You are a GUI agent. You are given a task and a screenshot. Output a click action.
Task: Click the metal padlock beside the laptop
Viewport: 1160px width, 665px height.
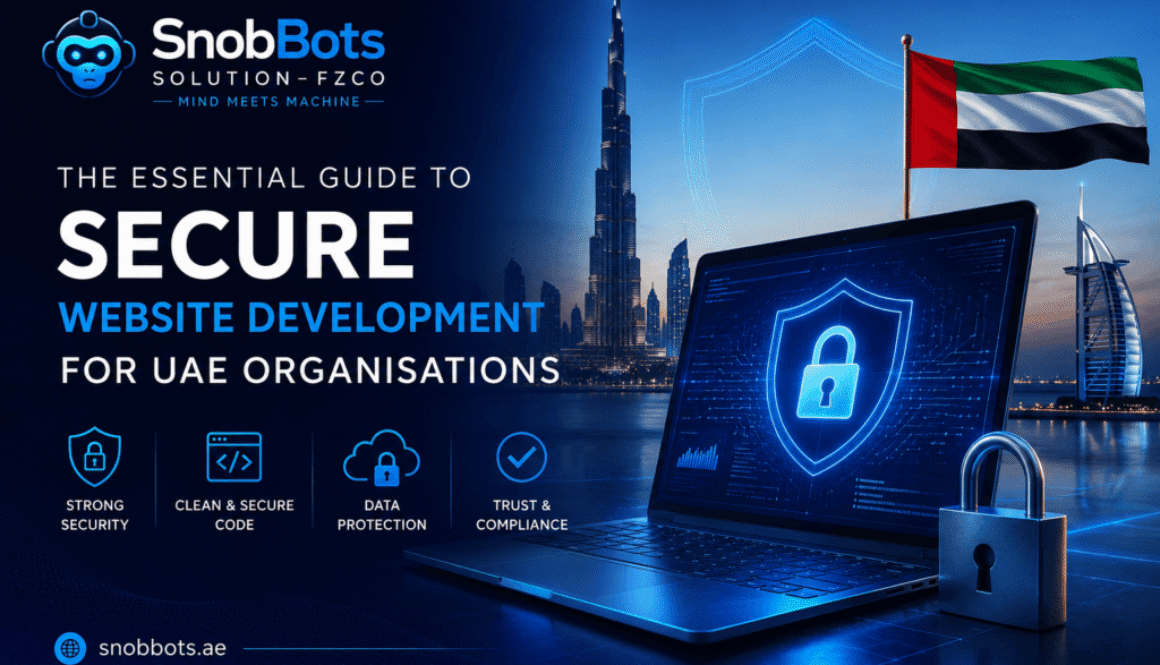click(x=1003, y=531)
